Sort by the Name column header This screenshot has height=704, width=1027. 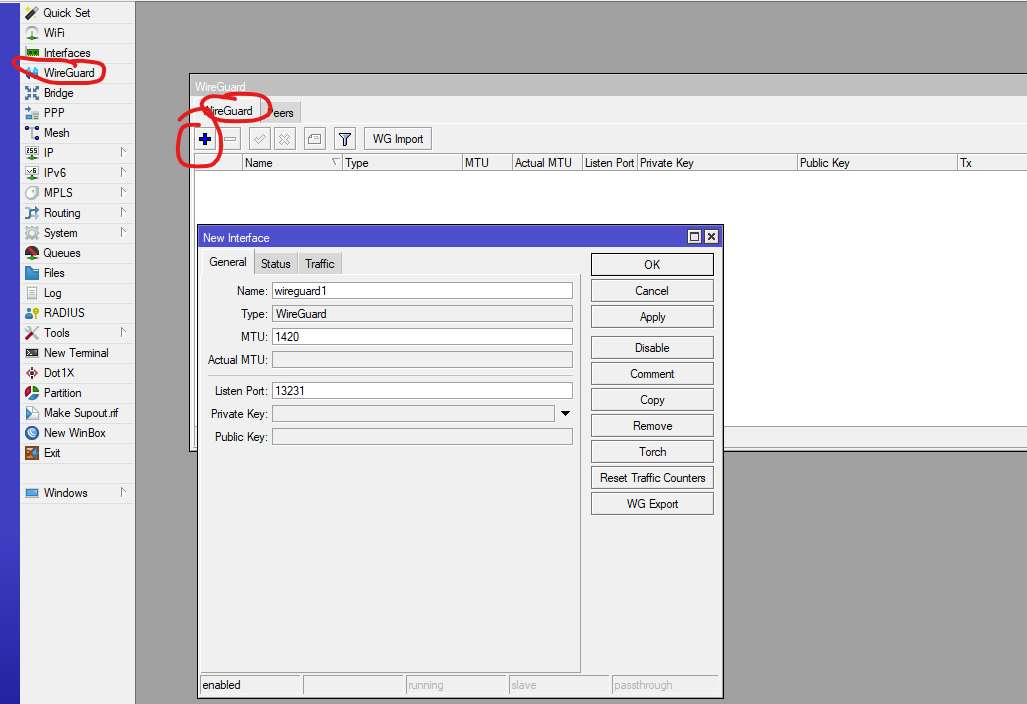click(x=292, y=163)
